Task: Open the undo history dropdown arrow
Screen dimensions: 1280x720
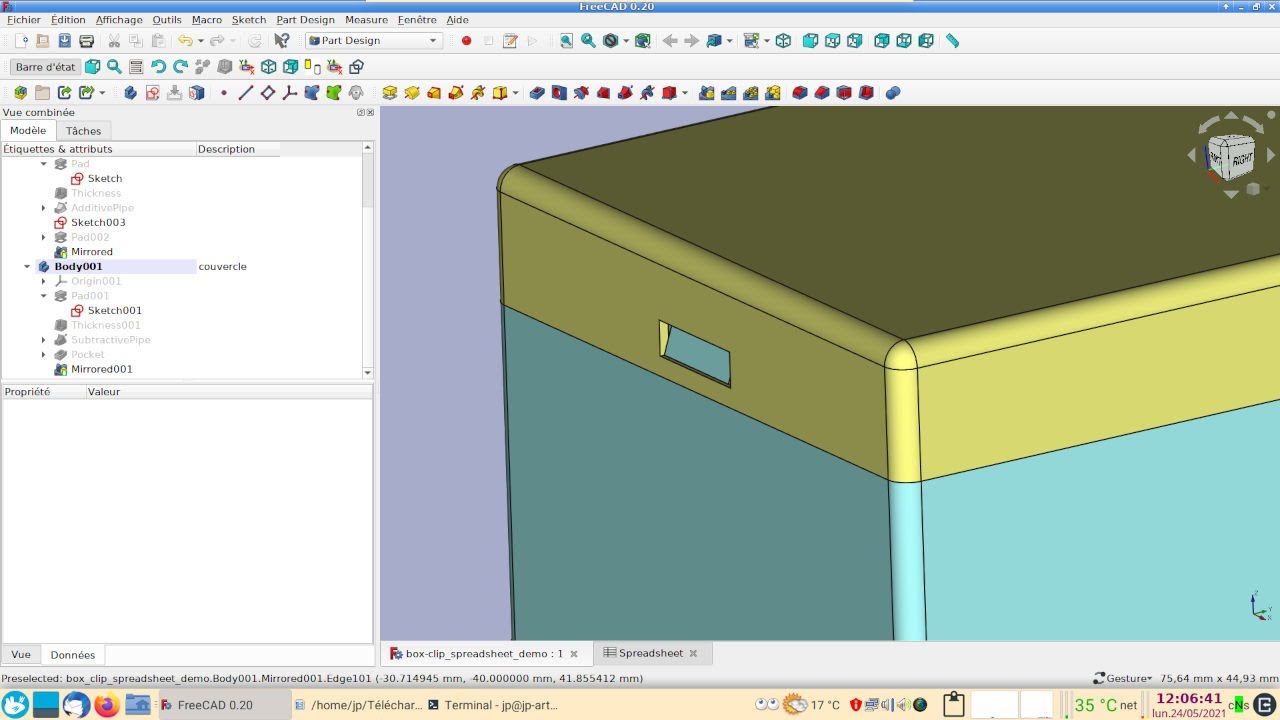Action: [200, 41]
